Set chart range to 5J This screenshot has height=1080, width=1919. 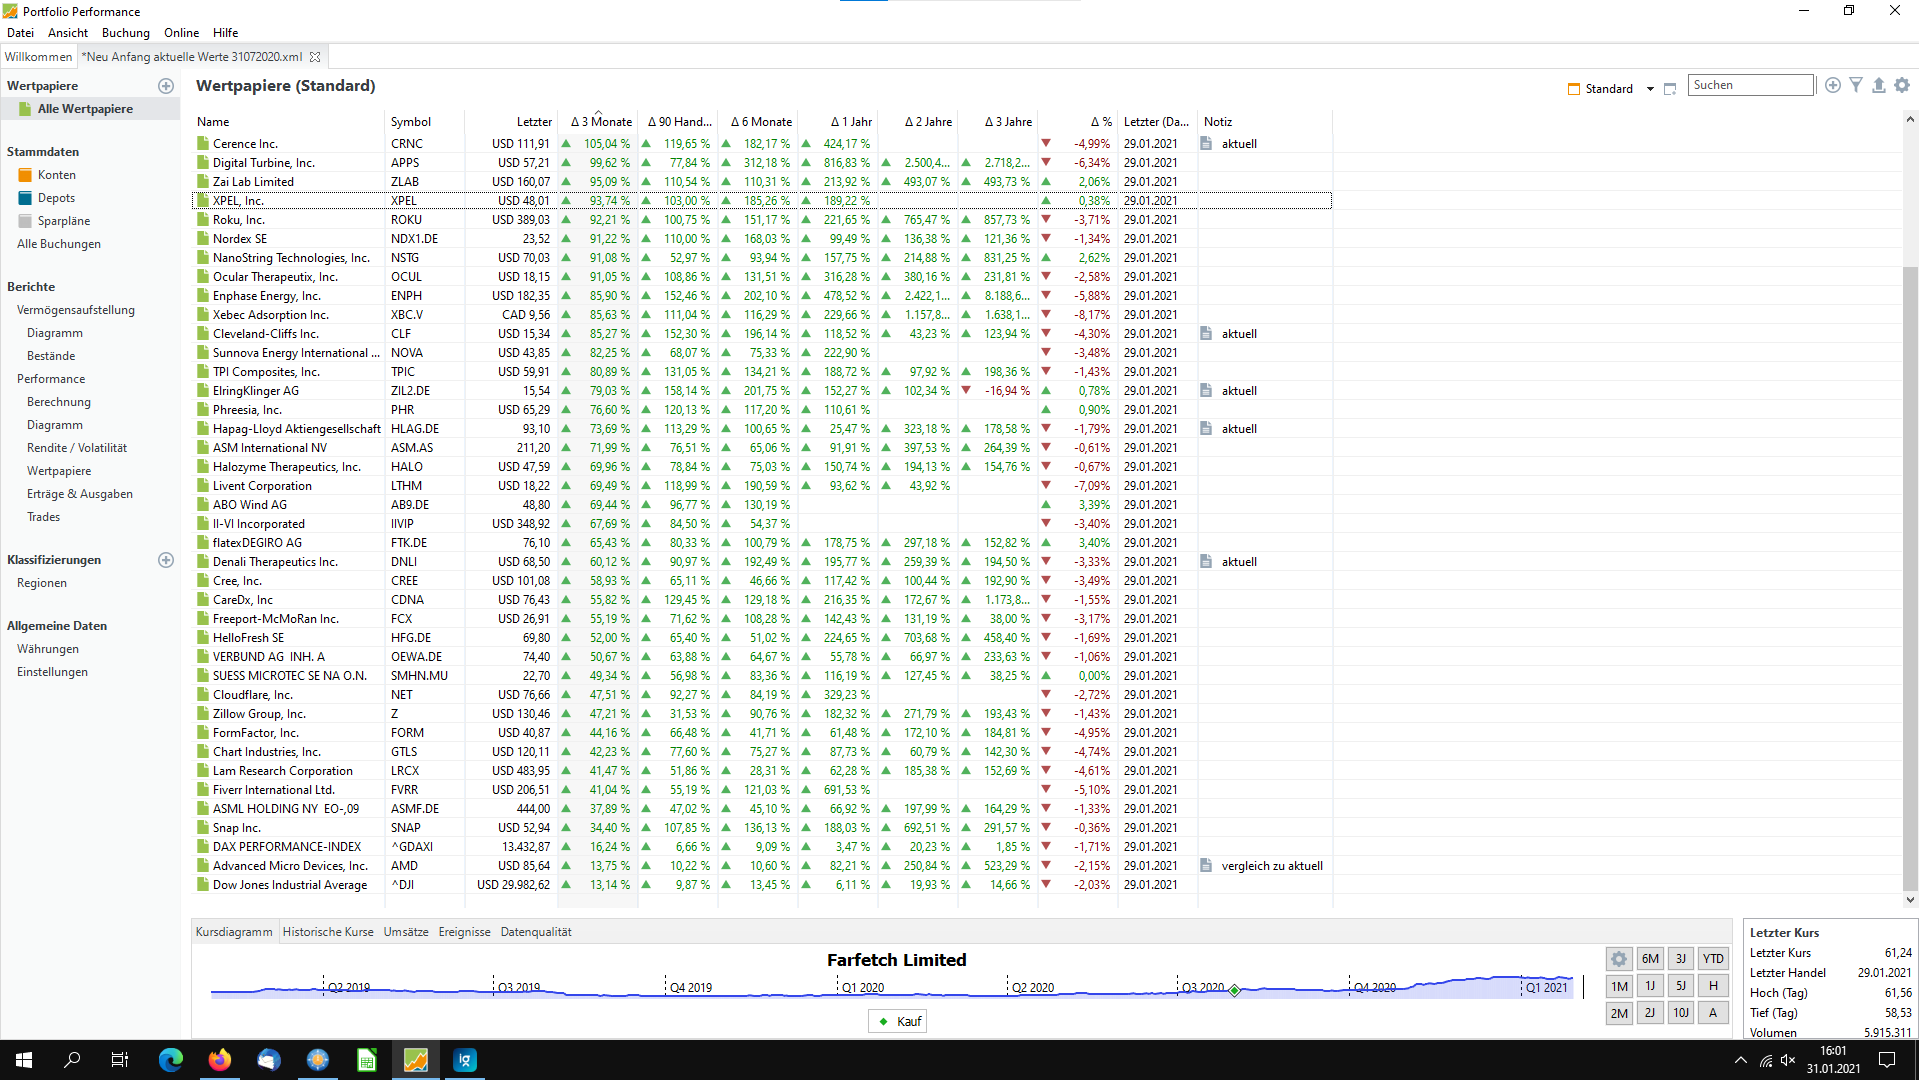point(1681,986)
